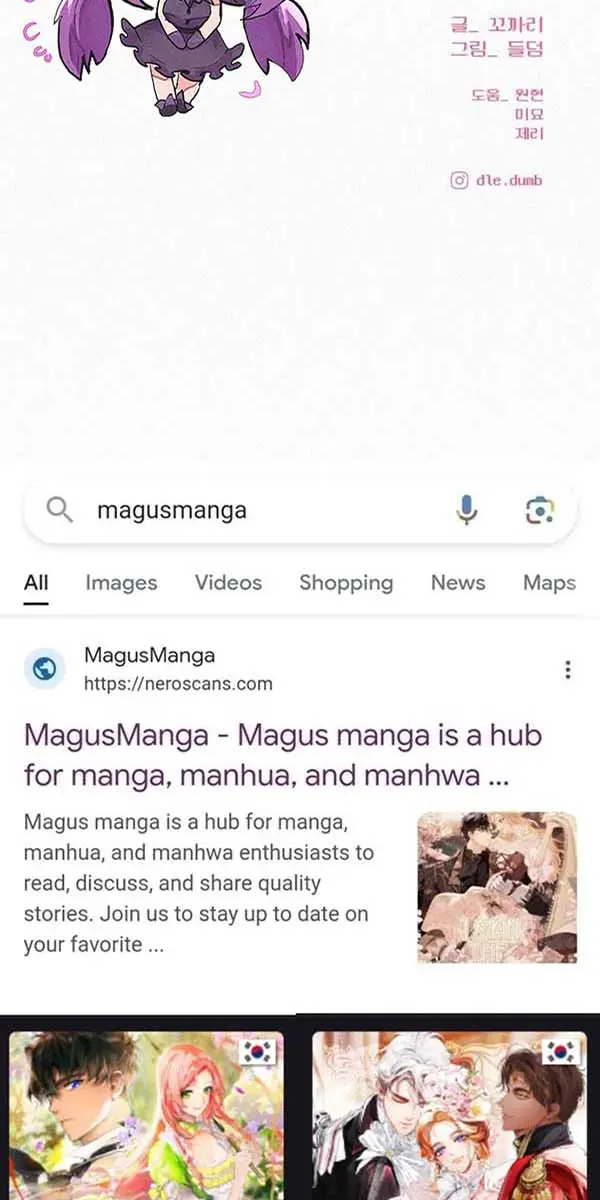Click Korean flag badge on left cover
The height and width of the screenshot is (1200, 600).
258,1053
